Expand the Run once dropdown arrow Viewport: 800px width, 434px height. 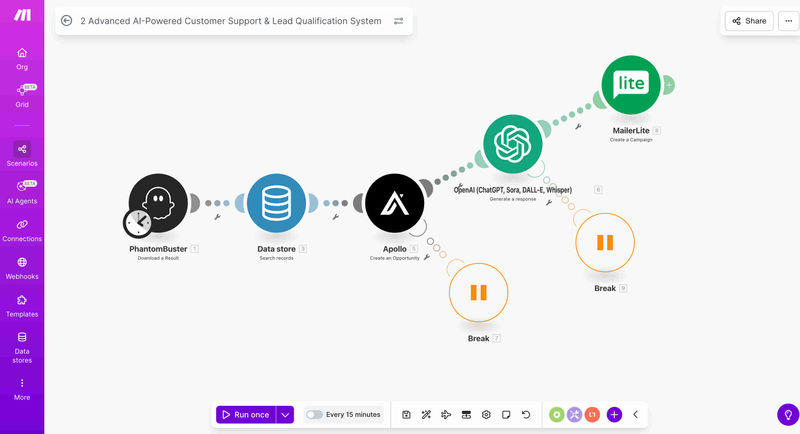pos(285,415)
